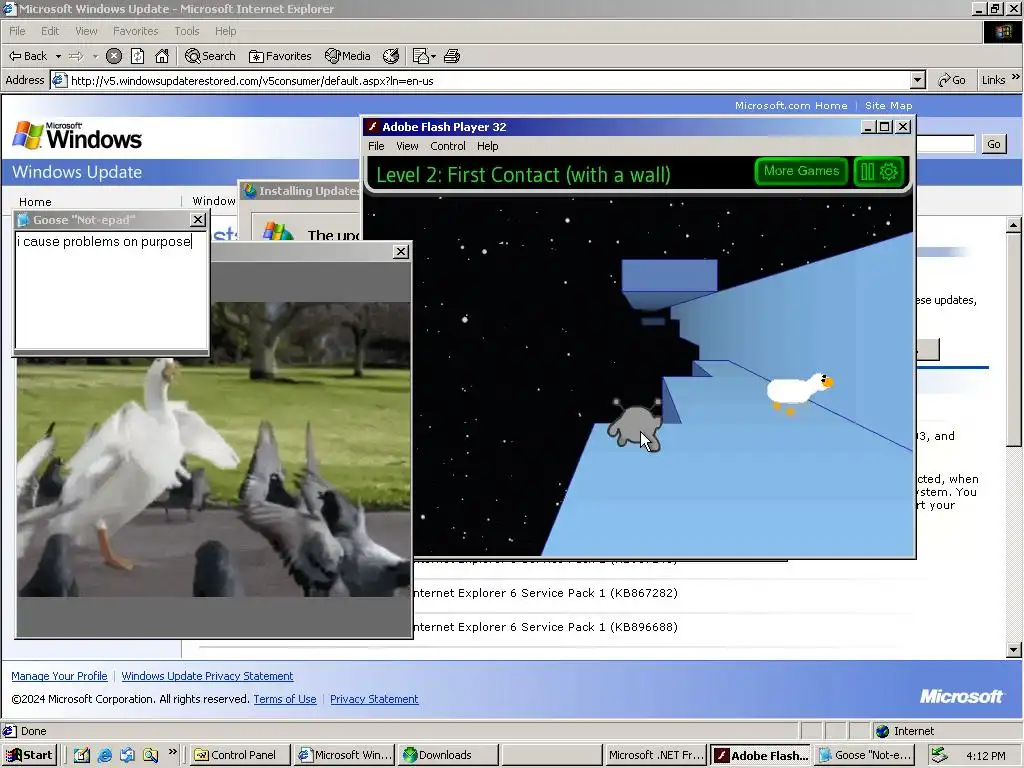Viewport: 1024px width, 768px height.
Task: Click the Go button beside address bar
Action: (x=952, y=80)
